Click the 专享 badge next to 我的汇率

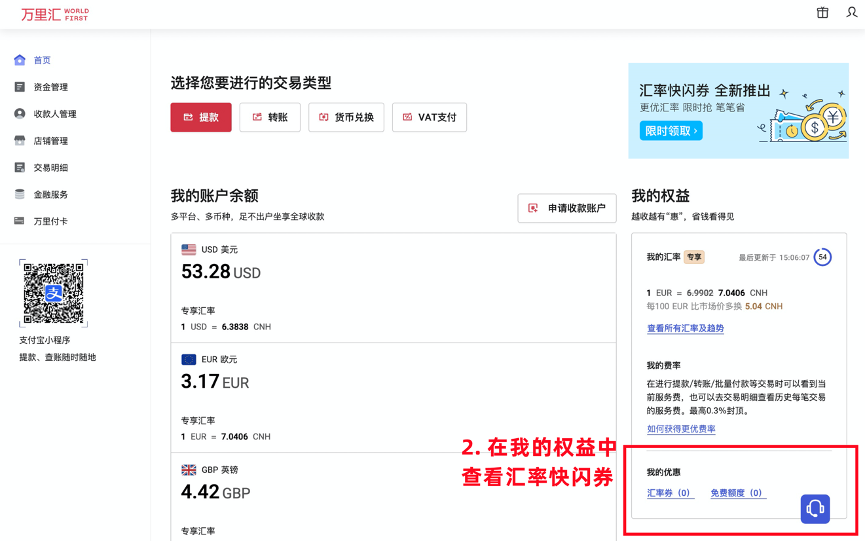pyautogui.click(x=694, y=257)
